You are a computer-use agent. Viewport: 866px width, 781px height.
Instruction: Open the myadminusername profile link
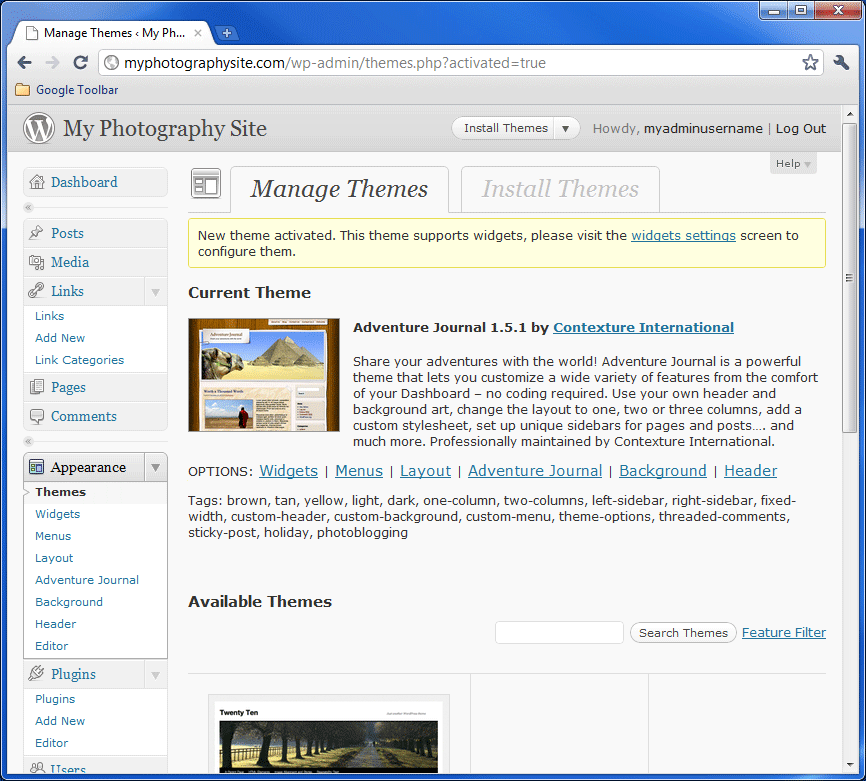coord(703,128)
